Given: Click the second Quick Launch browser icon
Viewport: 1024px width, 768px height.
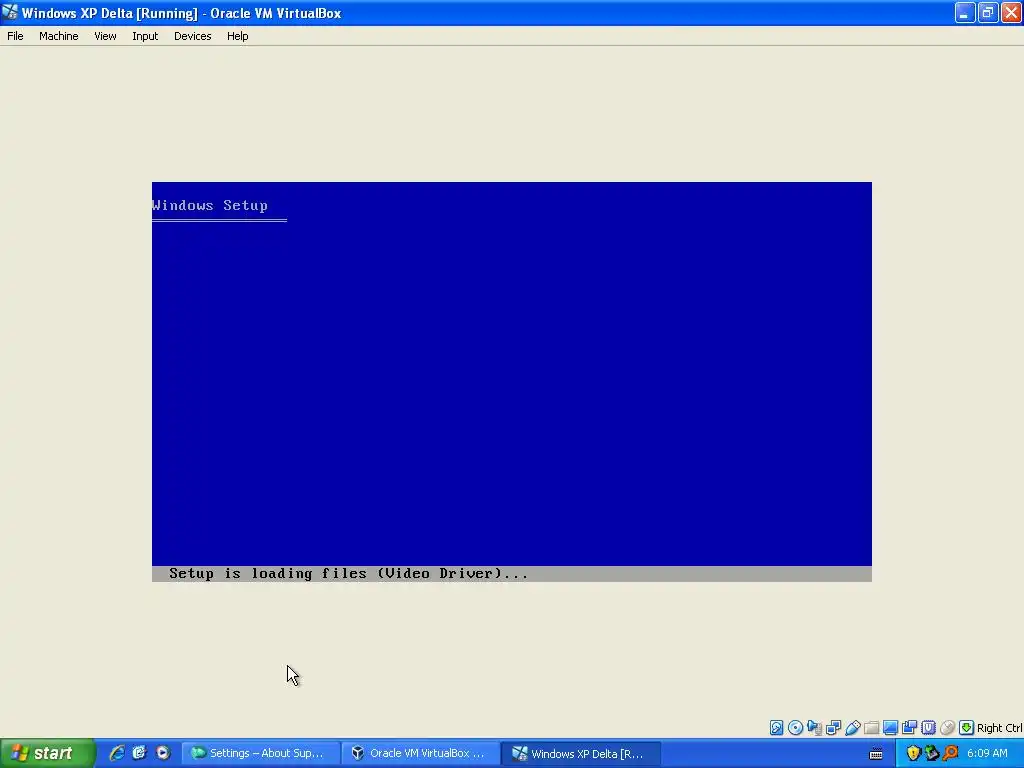Looking at the screenshot, I should 139,753.
